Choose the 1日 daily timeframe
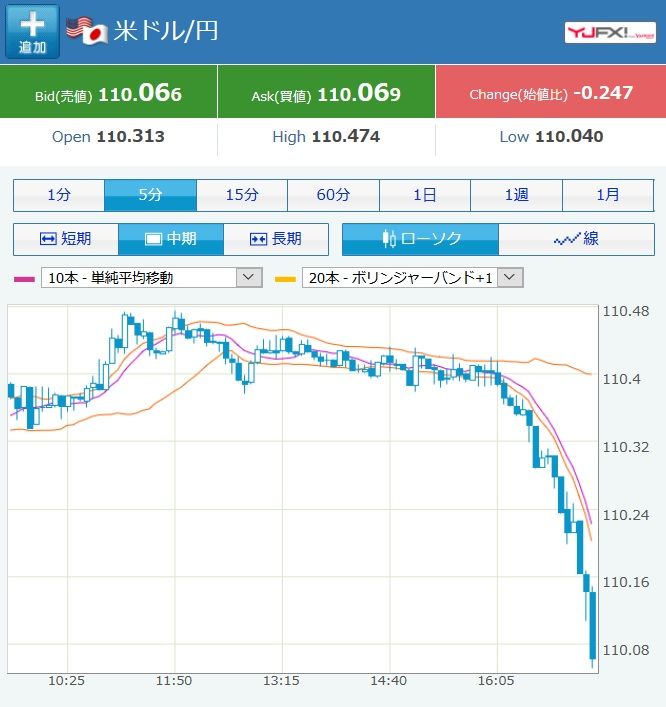The image size is (666, 707). 425,195
